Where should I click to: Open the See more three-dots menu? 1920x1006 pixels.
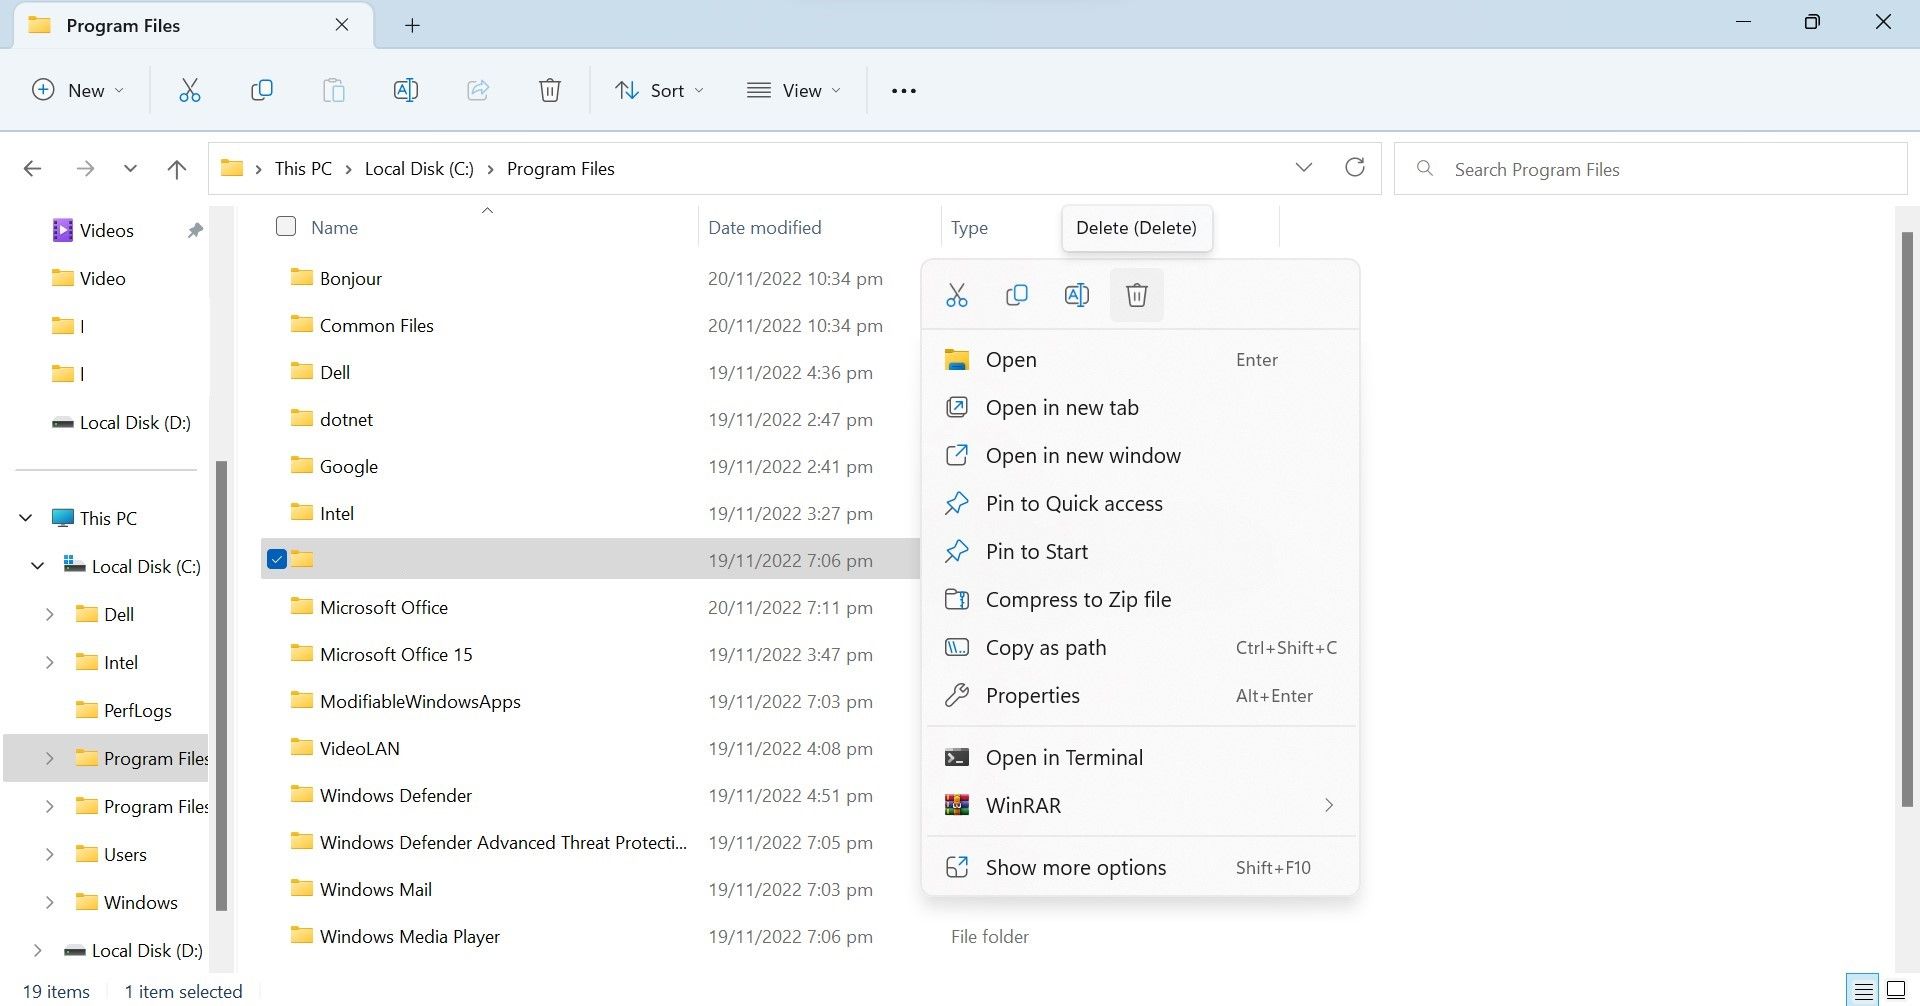tap(904, 91)
